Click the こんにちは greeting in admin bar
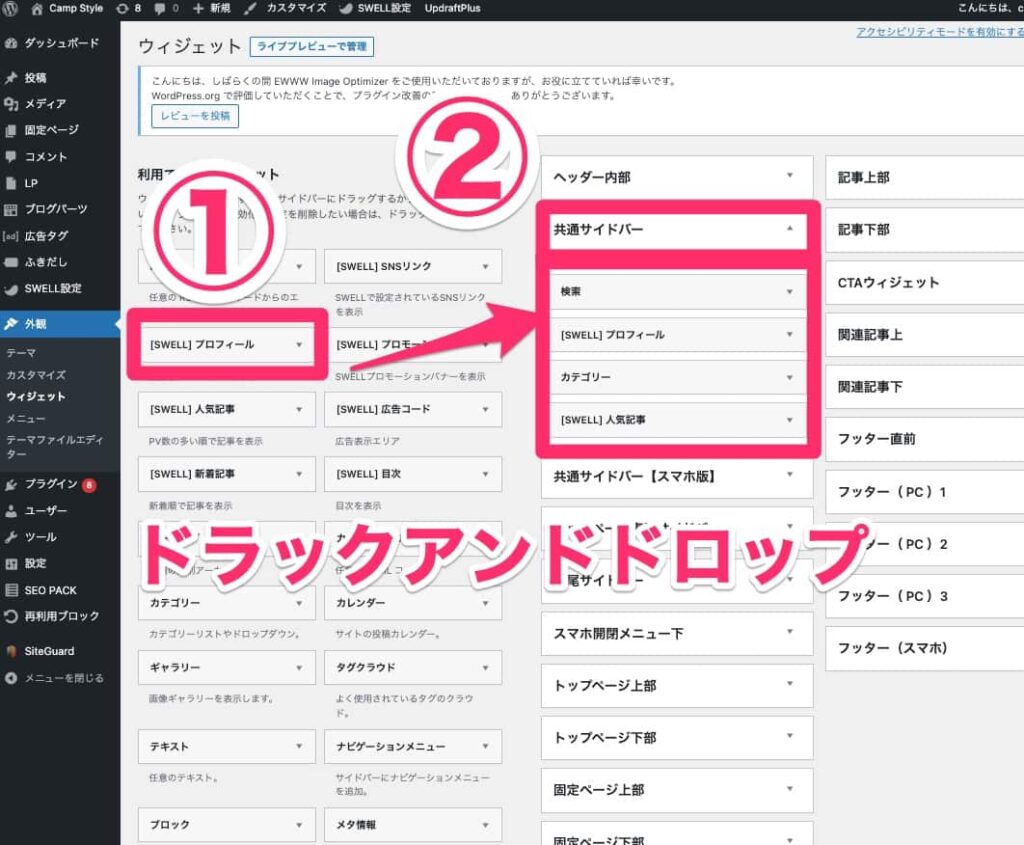The width and height of the screenshot is (1024, 845). coord(991,8)
